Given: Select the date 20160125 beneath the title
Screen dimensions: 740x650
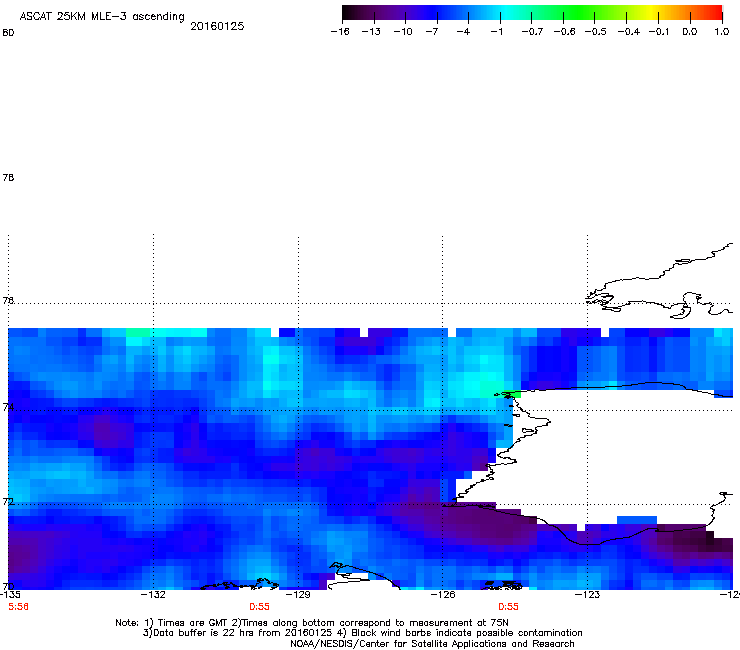Looking at the screenshot, I should point(217,26).
